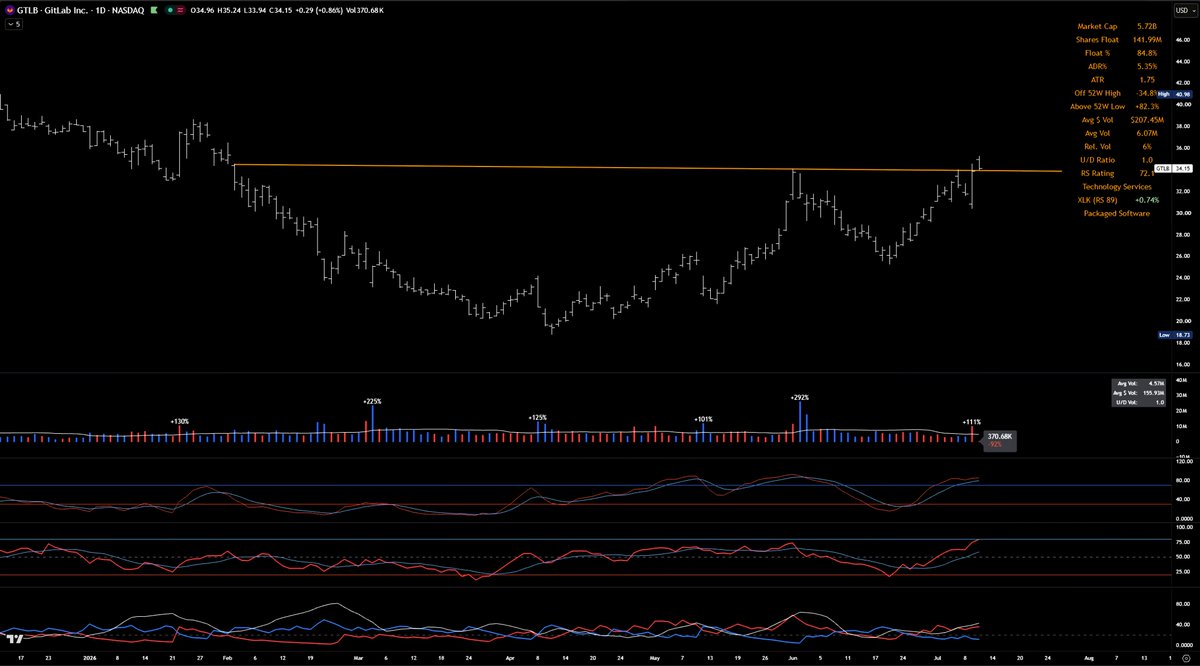Screen dimensions: 1200x666
Task: Click the 2026 year label on time axis
Action: (x=91, y=658)
